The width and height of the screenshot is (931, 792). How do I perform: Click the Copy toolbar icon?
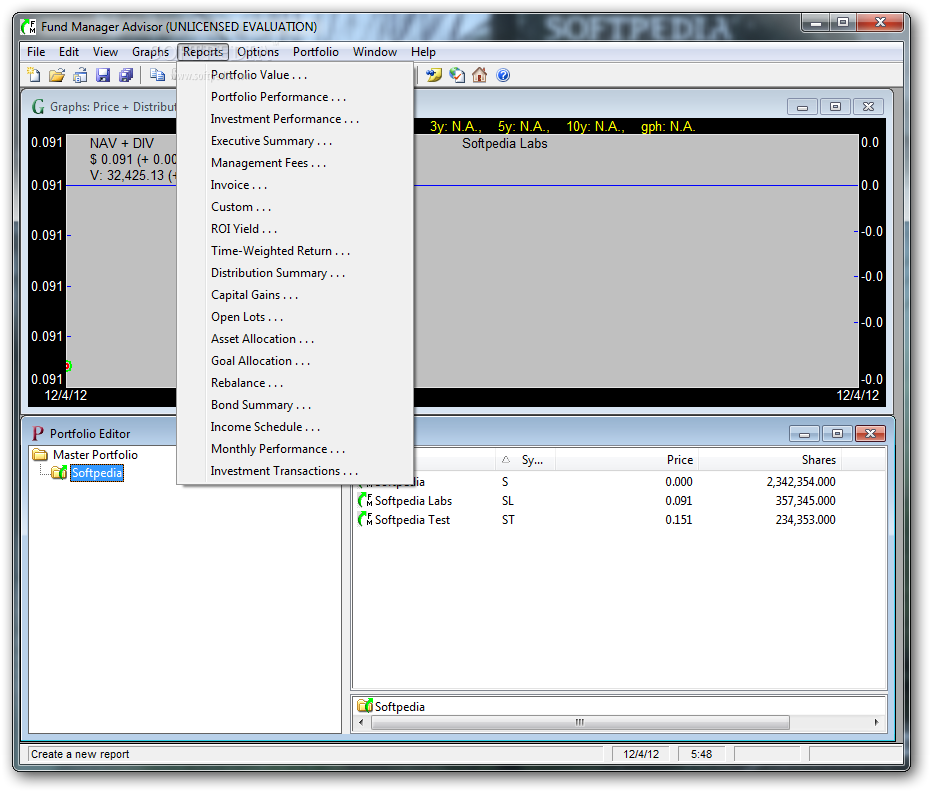pyautogui.click(x=157, y=75)
